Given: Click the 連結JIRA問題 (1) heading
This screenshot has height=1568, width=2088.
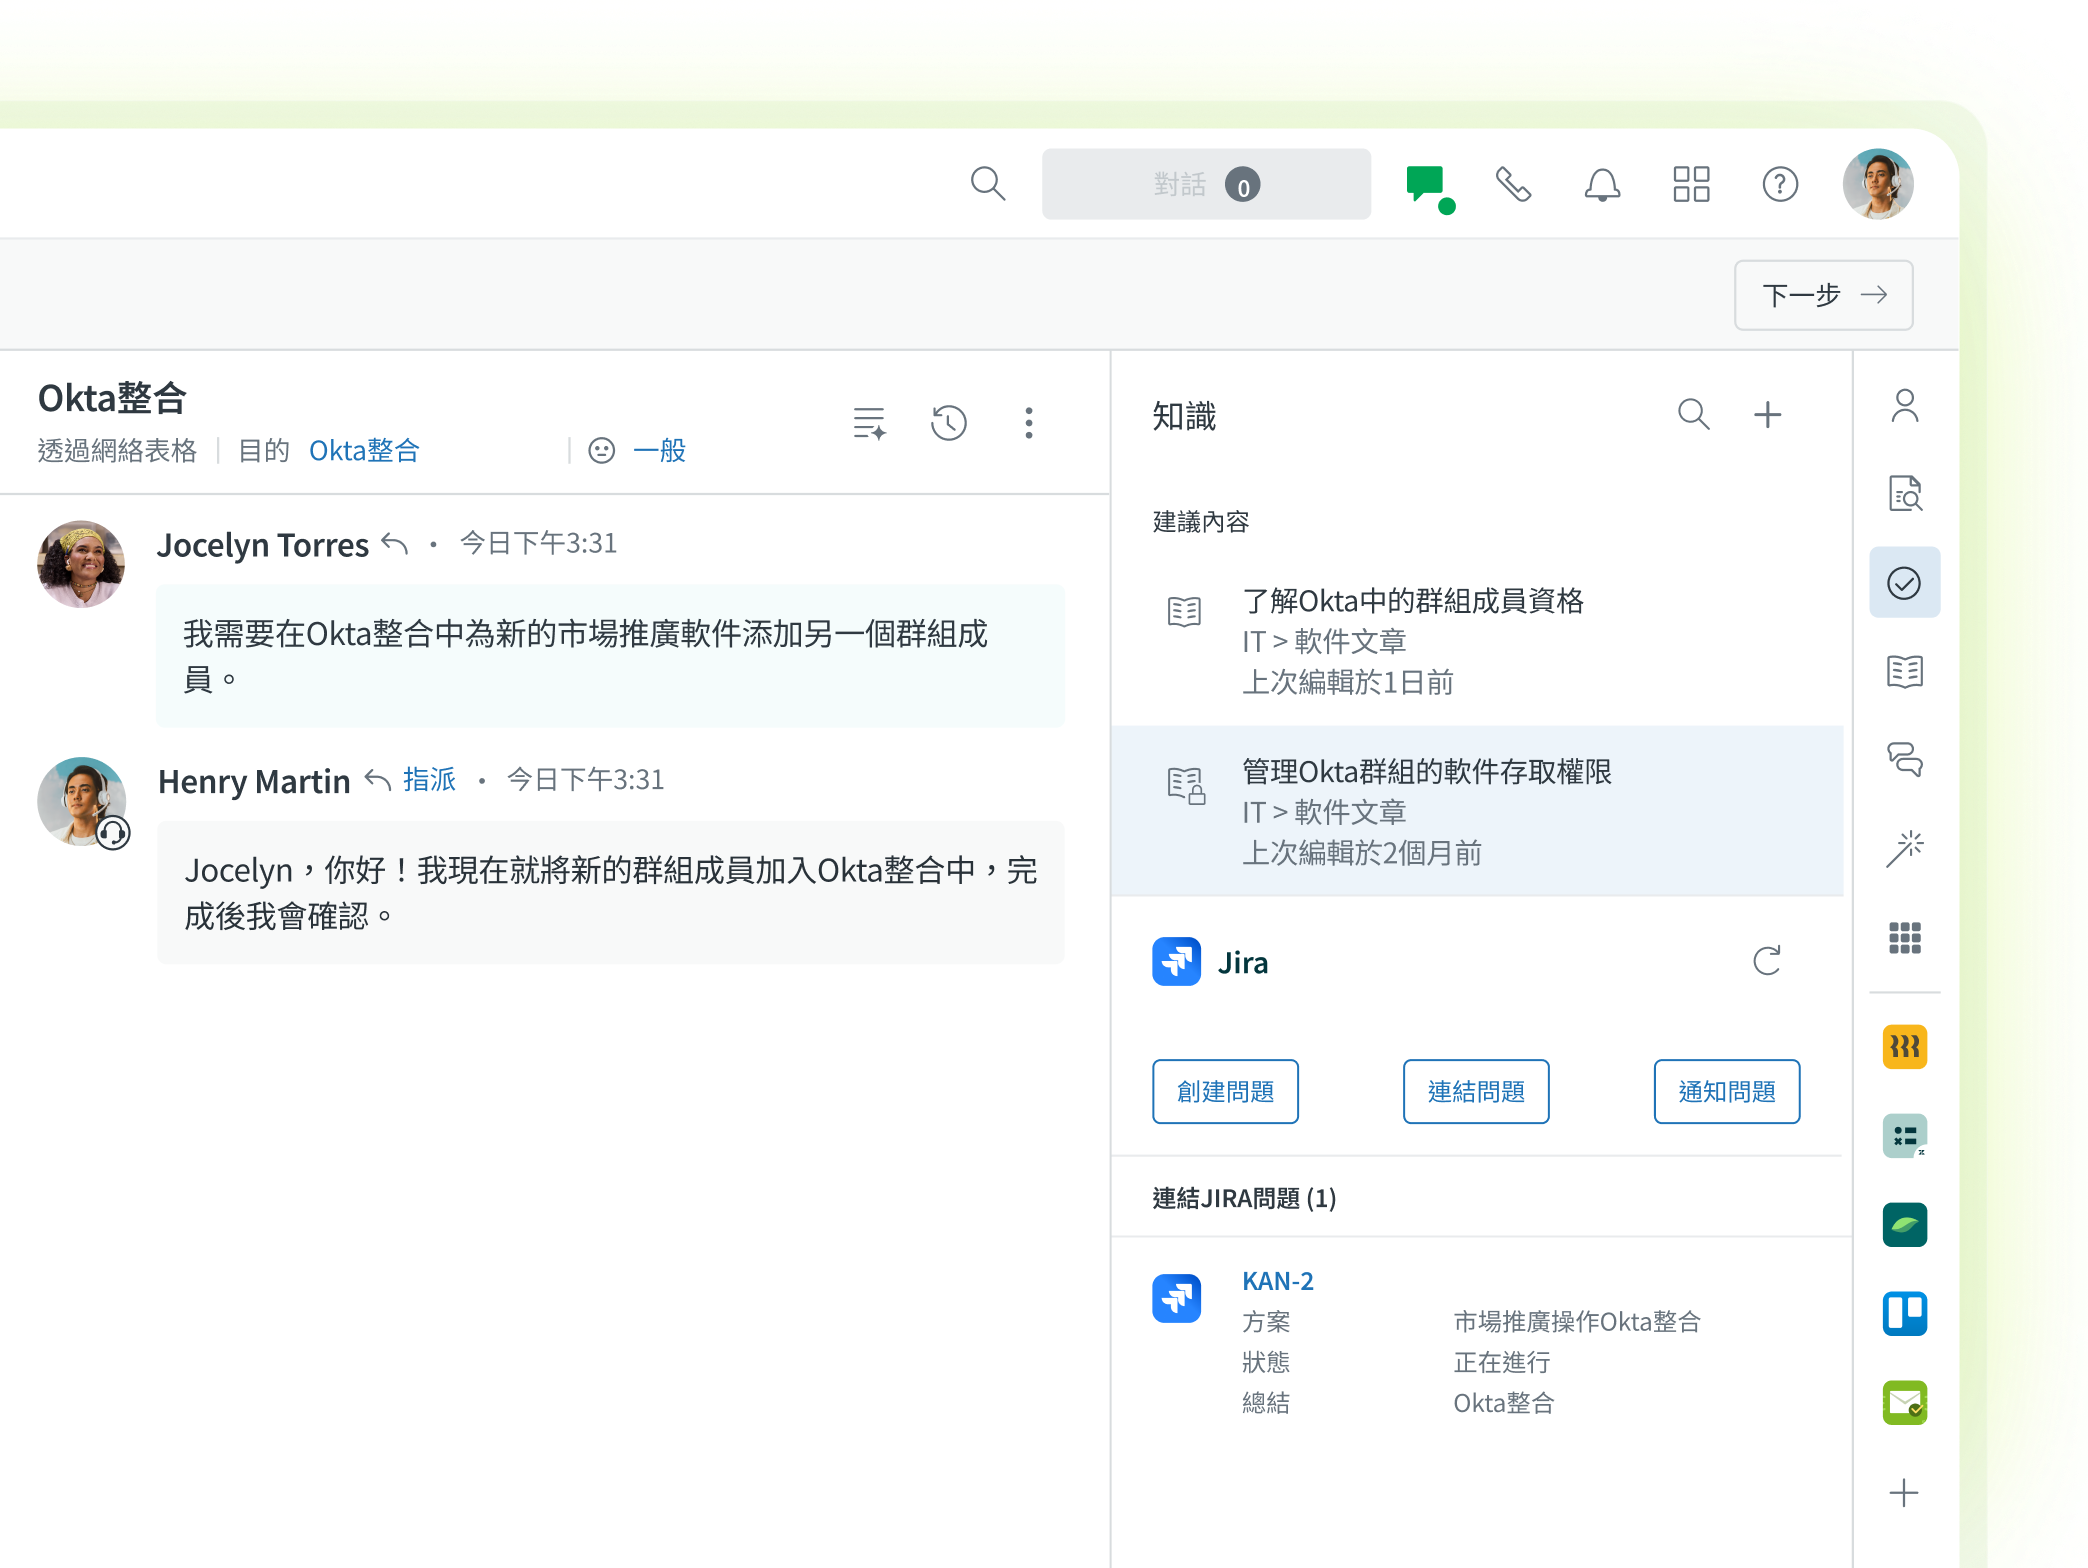Looking at the screenshot, I should 1244,1198.
